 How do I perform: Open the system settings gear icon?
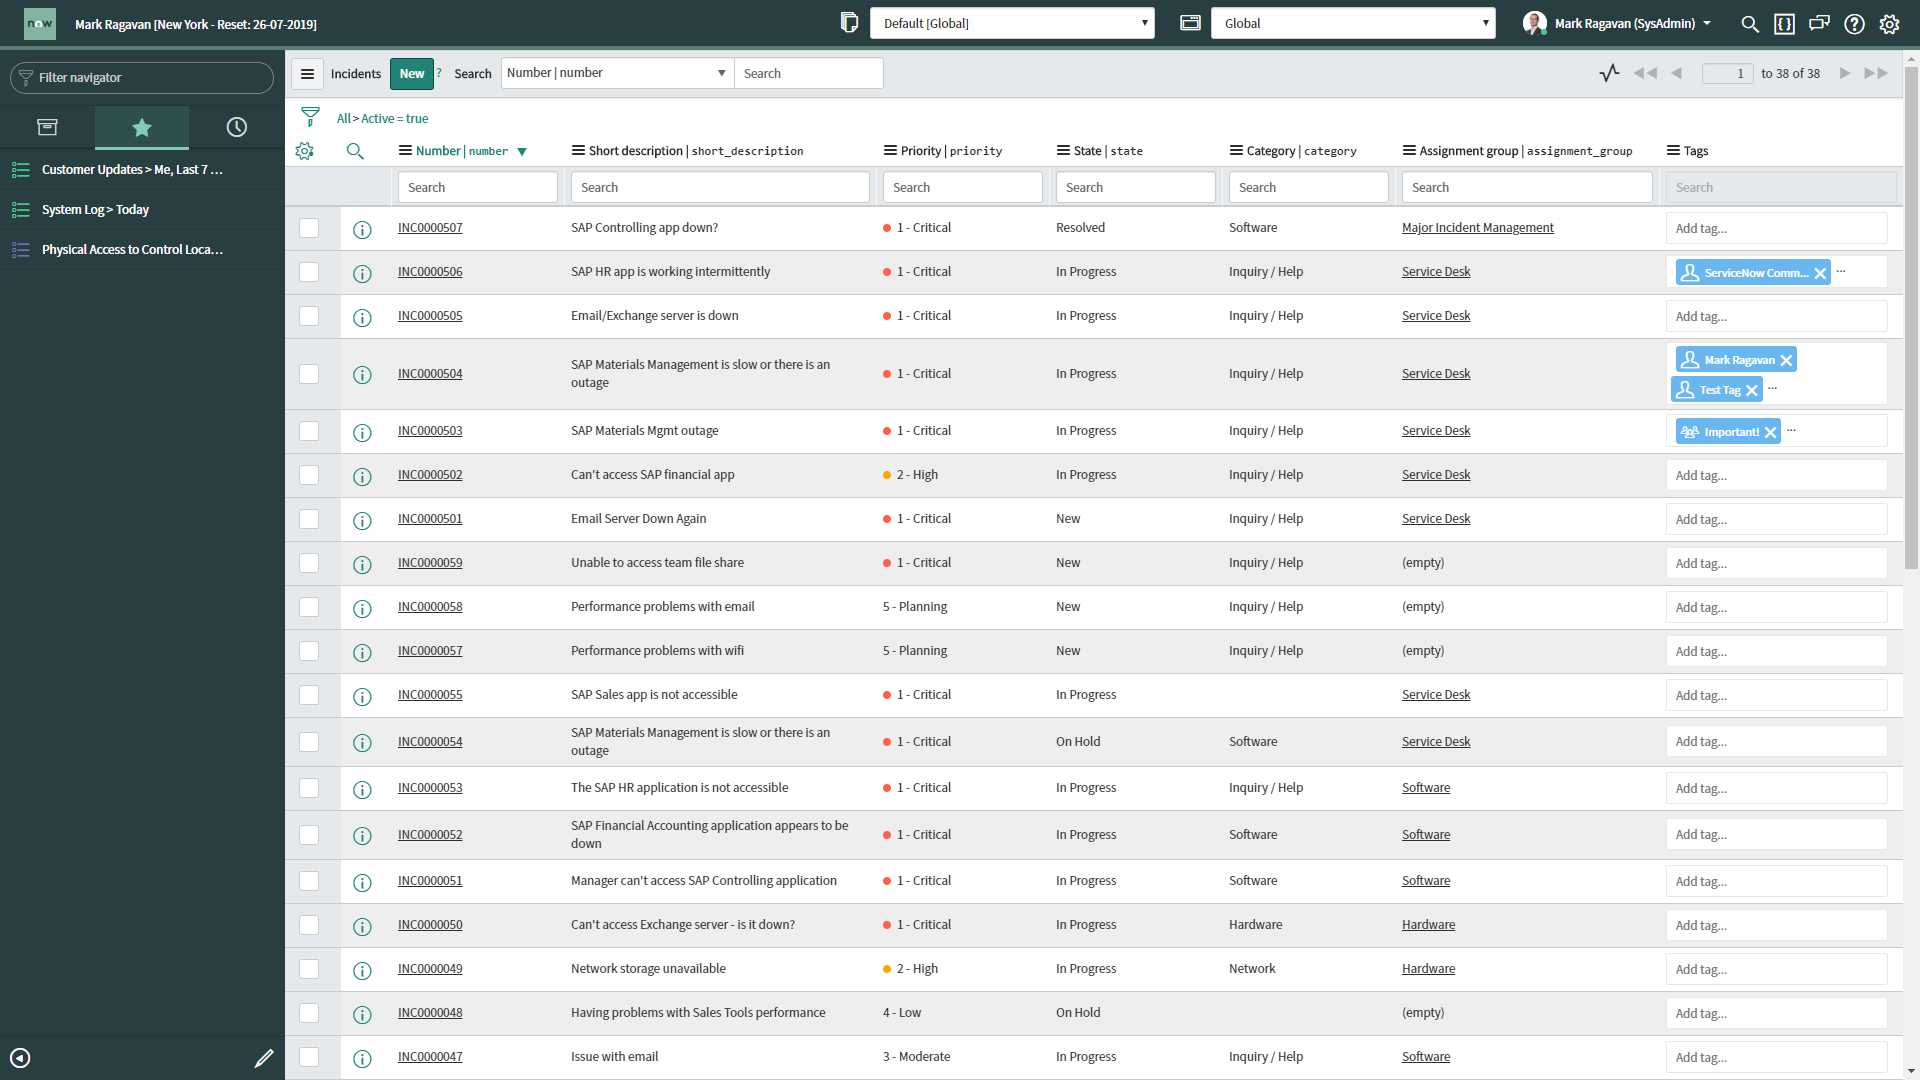(x=1889, y=24)
